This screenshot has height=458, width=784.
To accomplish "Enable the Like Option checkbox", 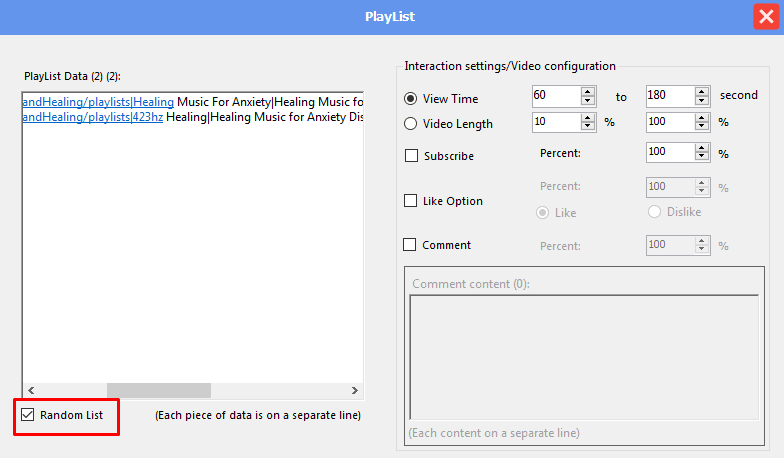I will click(x=410, y=201).
